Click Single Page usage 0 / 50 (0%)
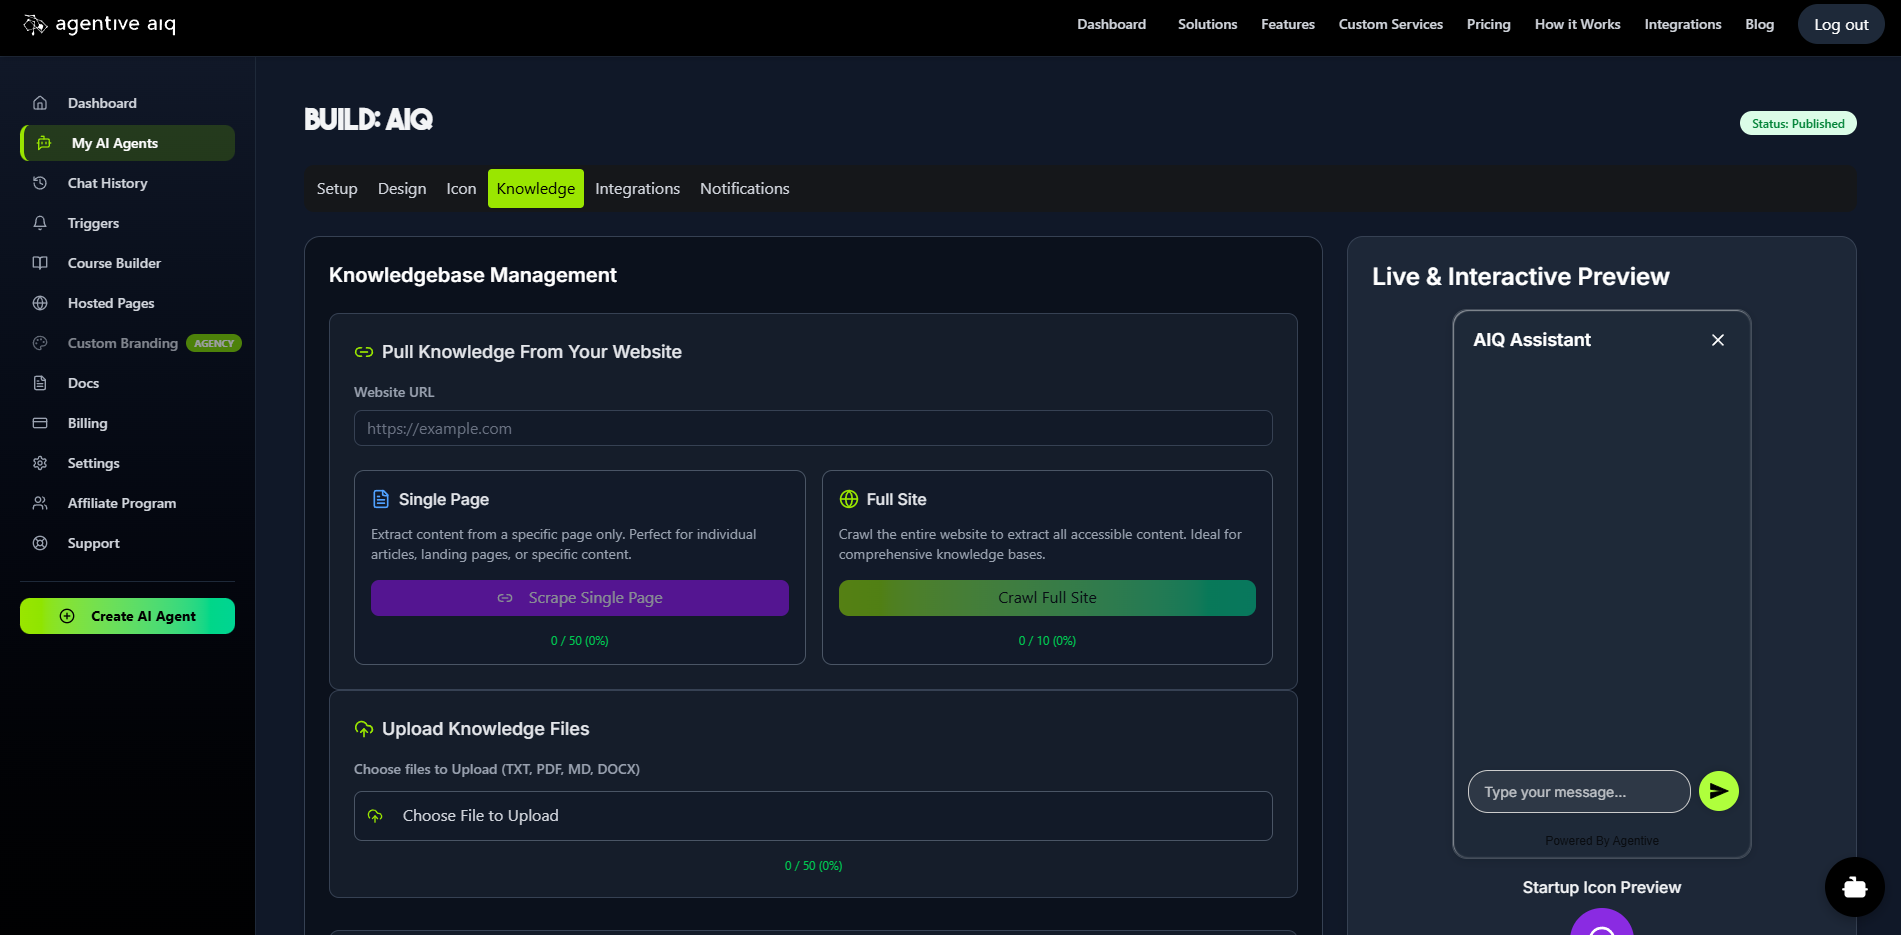This screenshot has width=1901, height=935. (x=580, y=641)
